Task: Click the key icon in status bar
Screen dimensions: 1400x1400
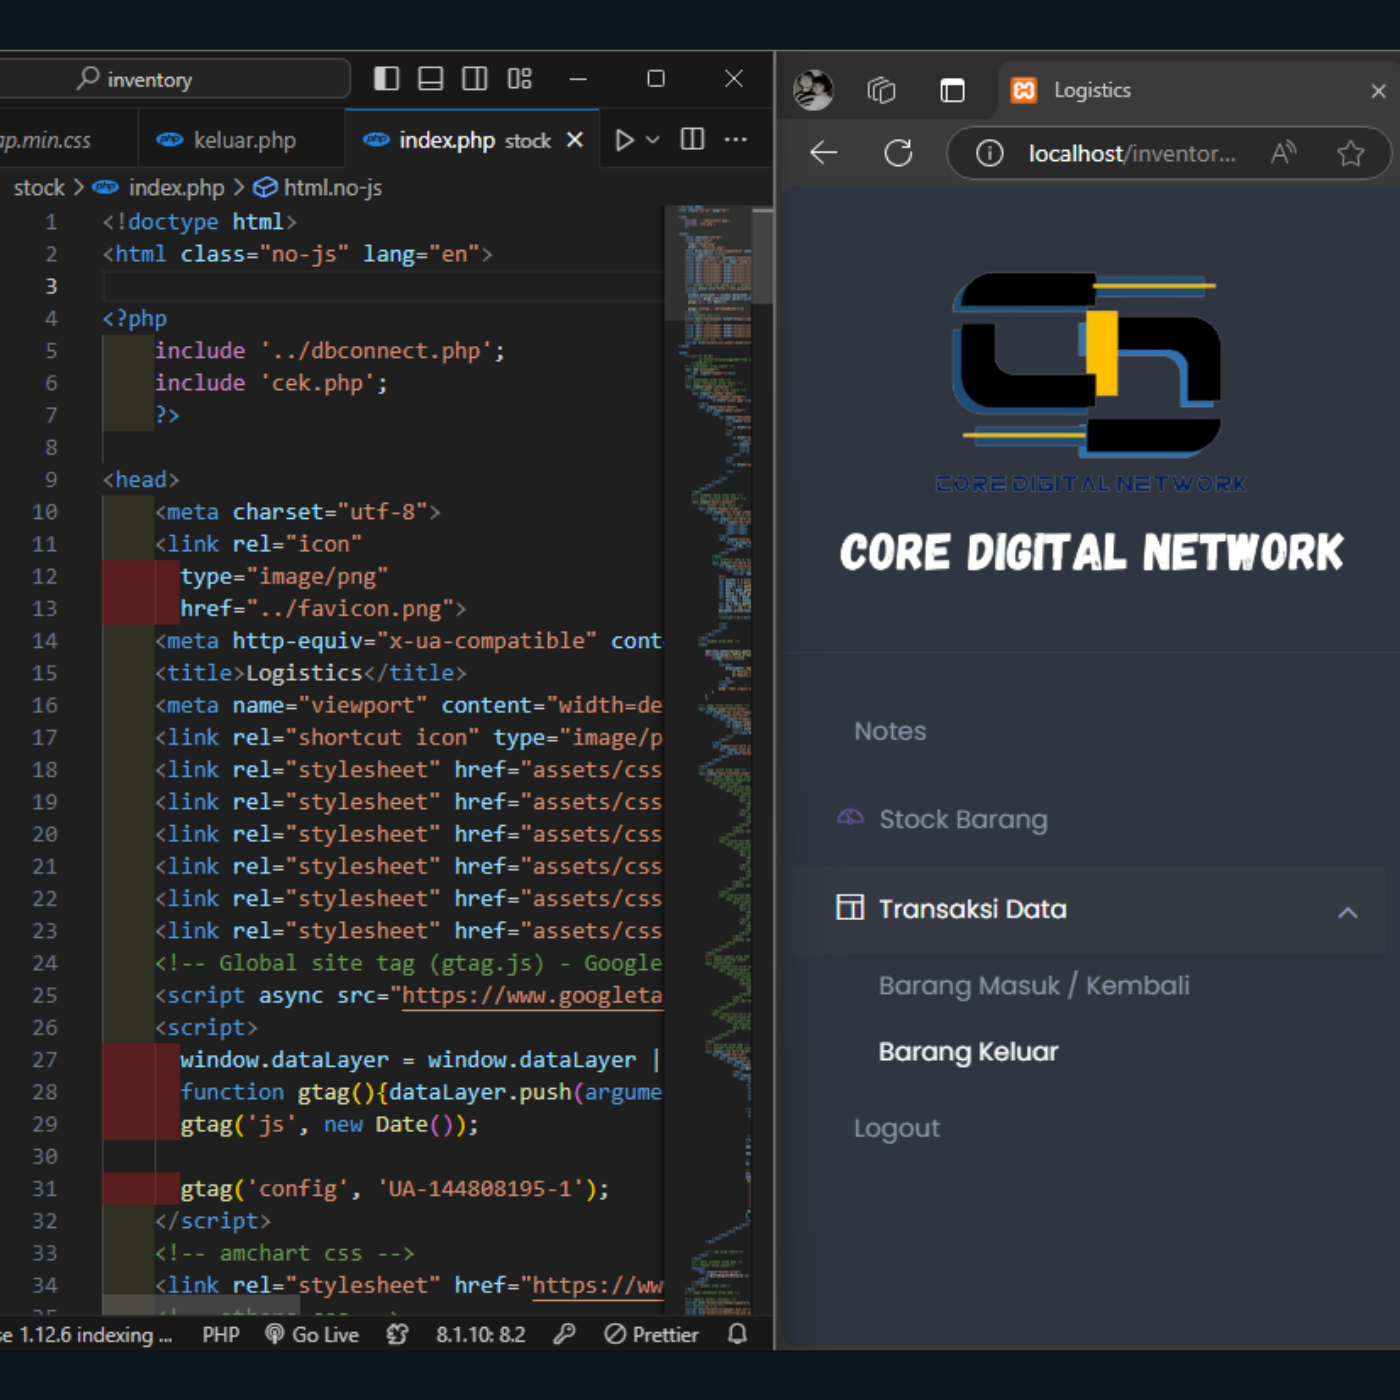Action: [565, 1335]
